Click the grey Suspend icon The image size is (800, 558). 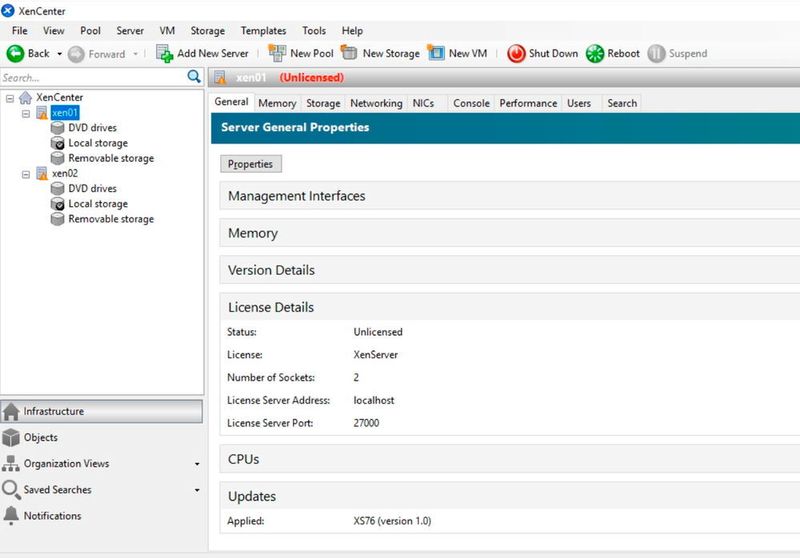[x=656, y=54]
